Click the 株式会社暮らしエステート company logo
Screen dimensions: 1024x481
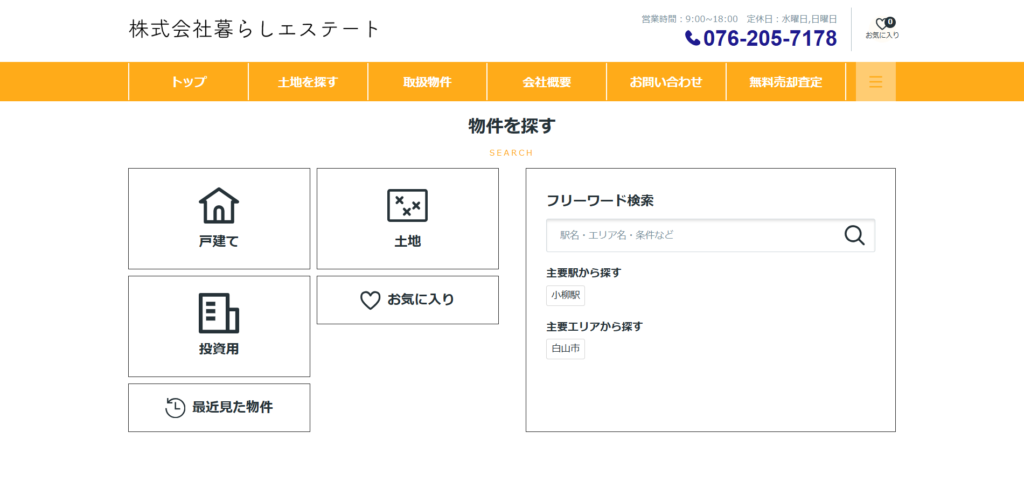coord(254,29)
